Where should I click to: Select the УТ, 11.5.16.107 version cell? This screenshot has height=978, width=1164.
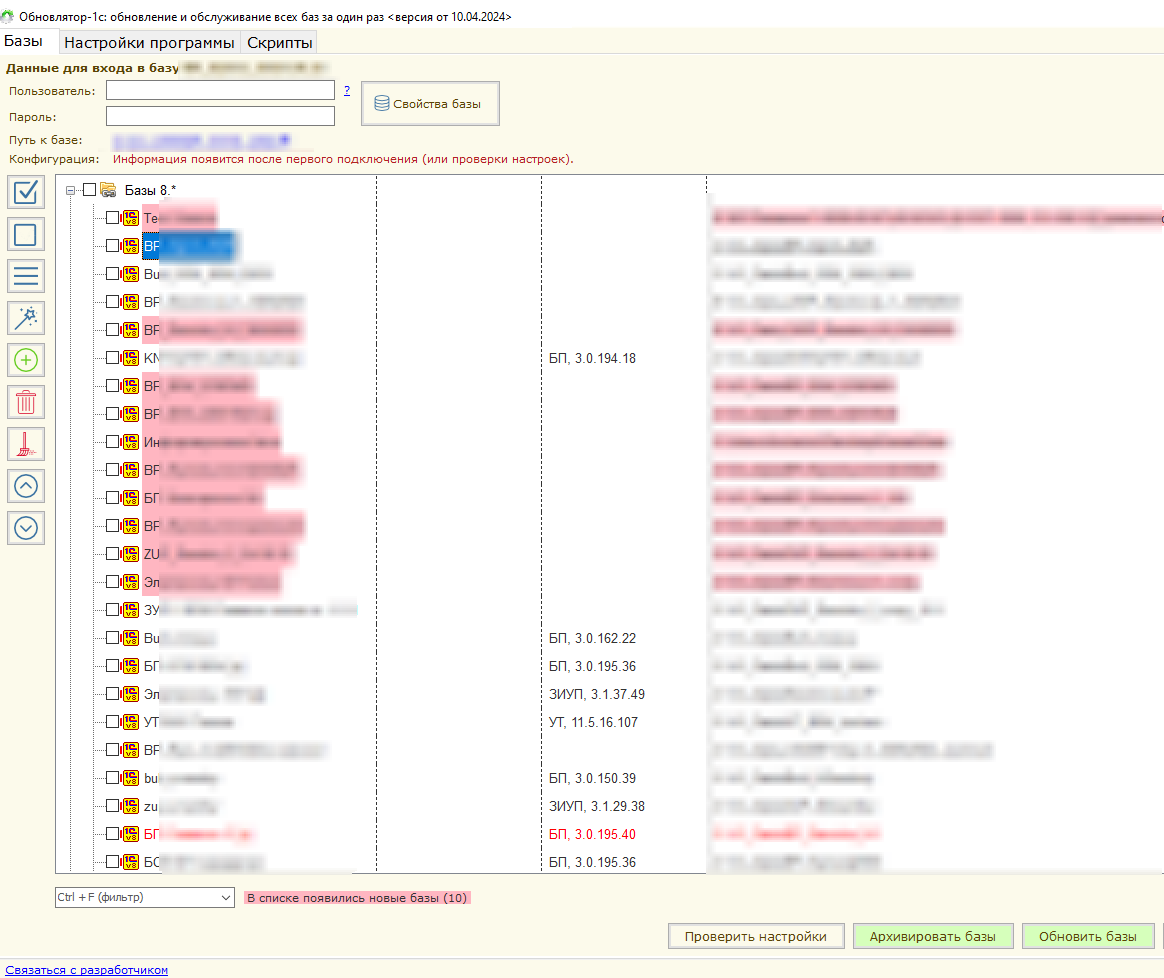593,723
